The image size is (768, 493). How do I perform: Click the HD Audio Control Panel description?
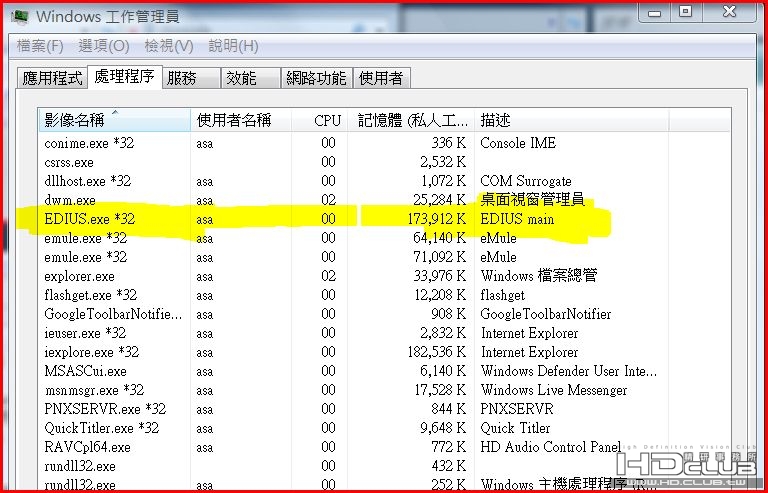[x=551, y=447]
